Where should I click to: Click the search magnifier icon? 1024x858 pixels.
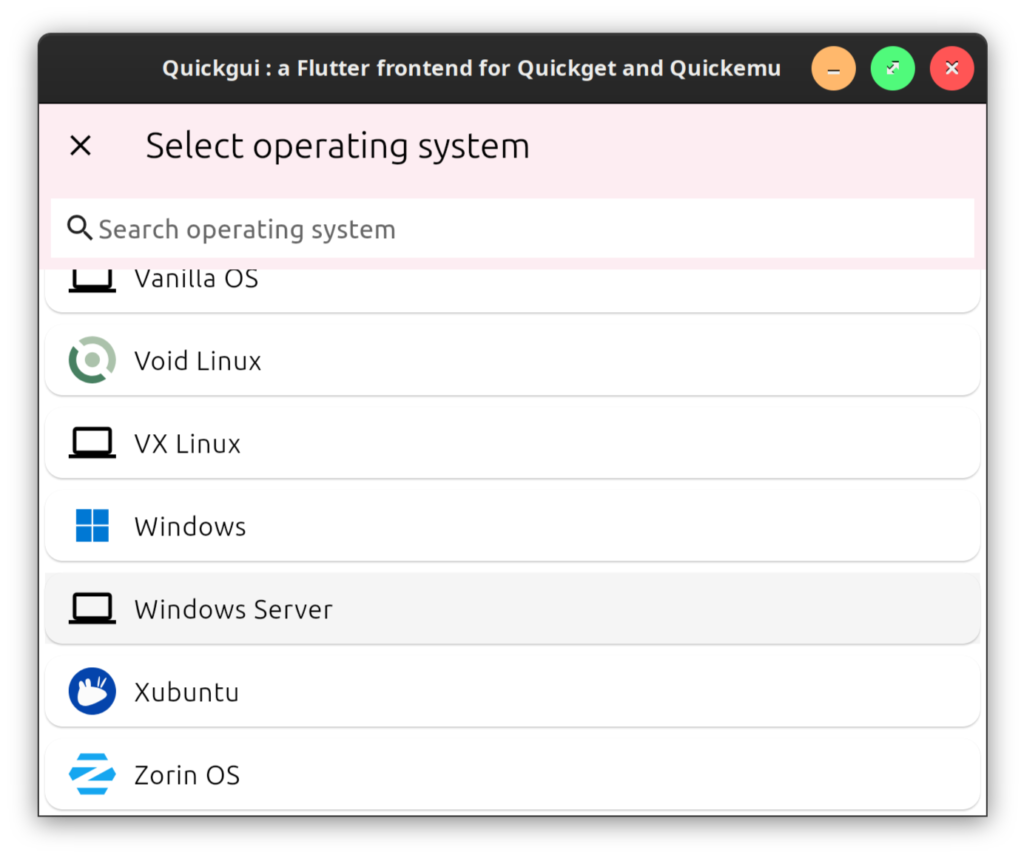point(80,228)
